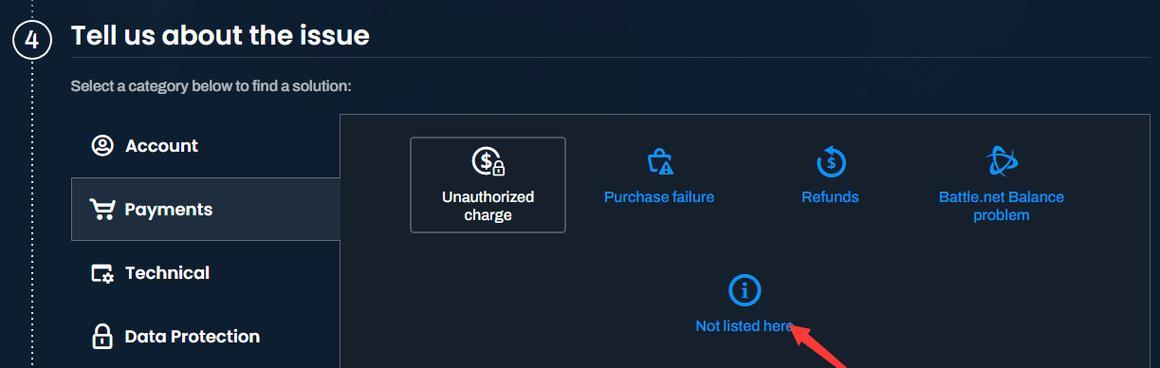Choose Battle.net Balance problem link
Viewport: 1160px width, 368px height.
click(1001, 206)
